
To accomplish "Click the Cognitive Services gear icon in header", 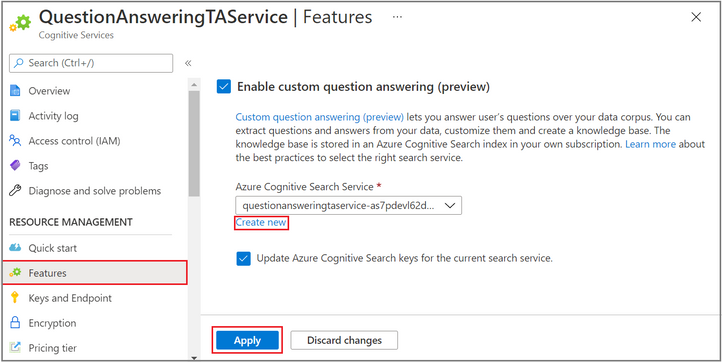I will click(20, 23).
